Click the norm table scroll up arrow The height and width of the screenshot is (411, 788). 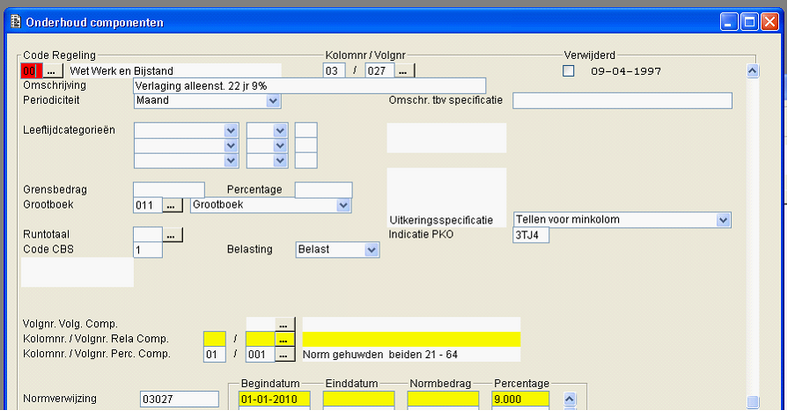[x=569, y=399]
